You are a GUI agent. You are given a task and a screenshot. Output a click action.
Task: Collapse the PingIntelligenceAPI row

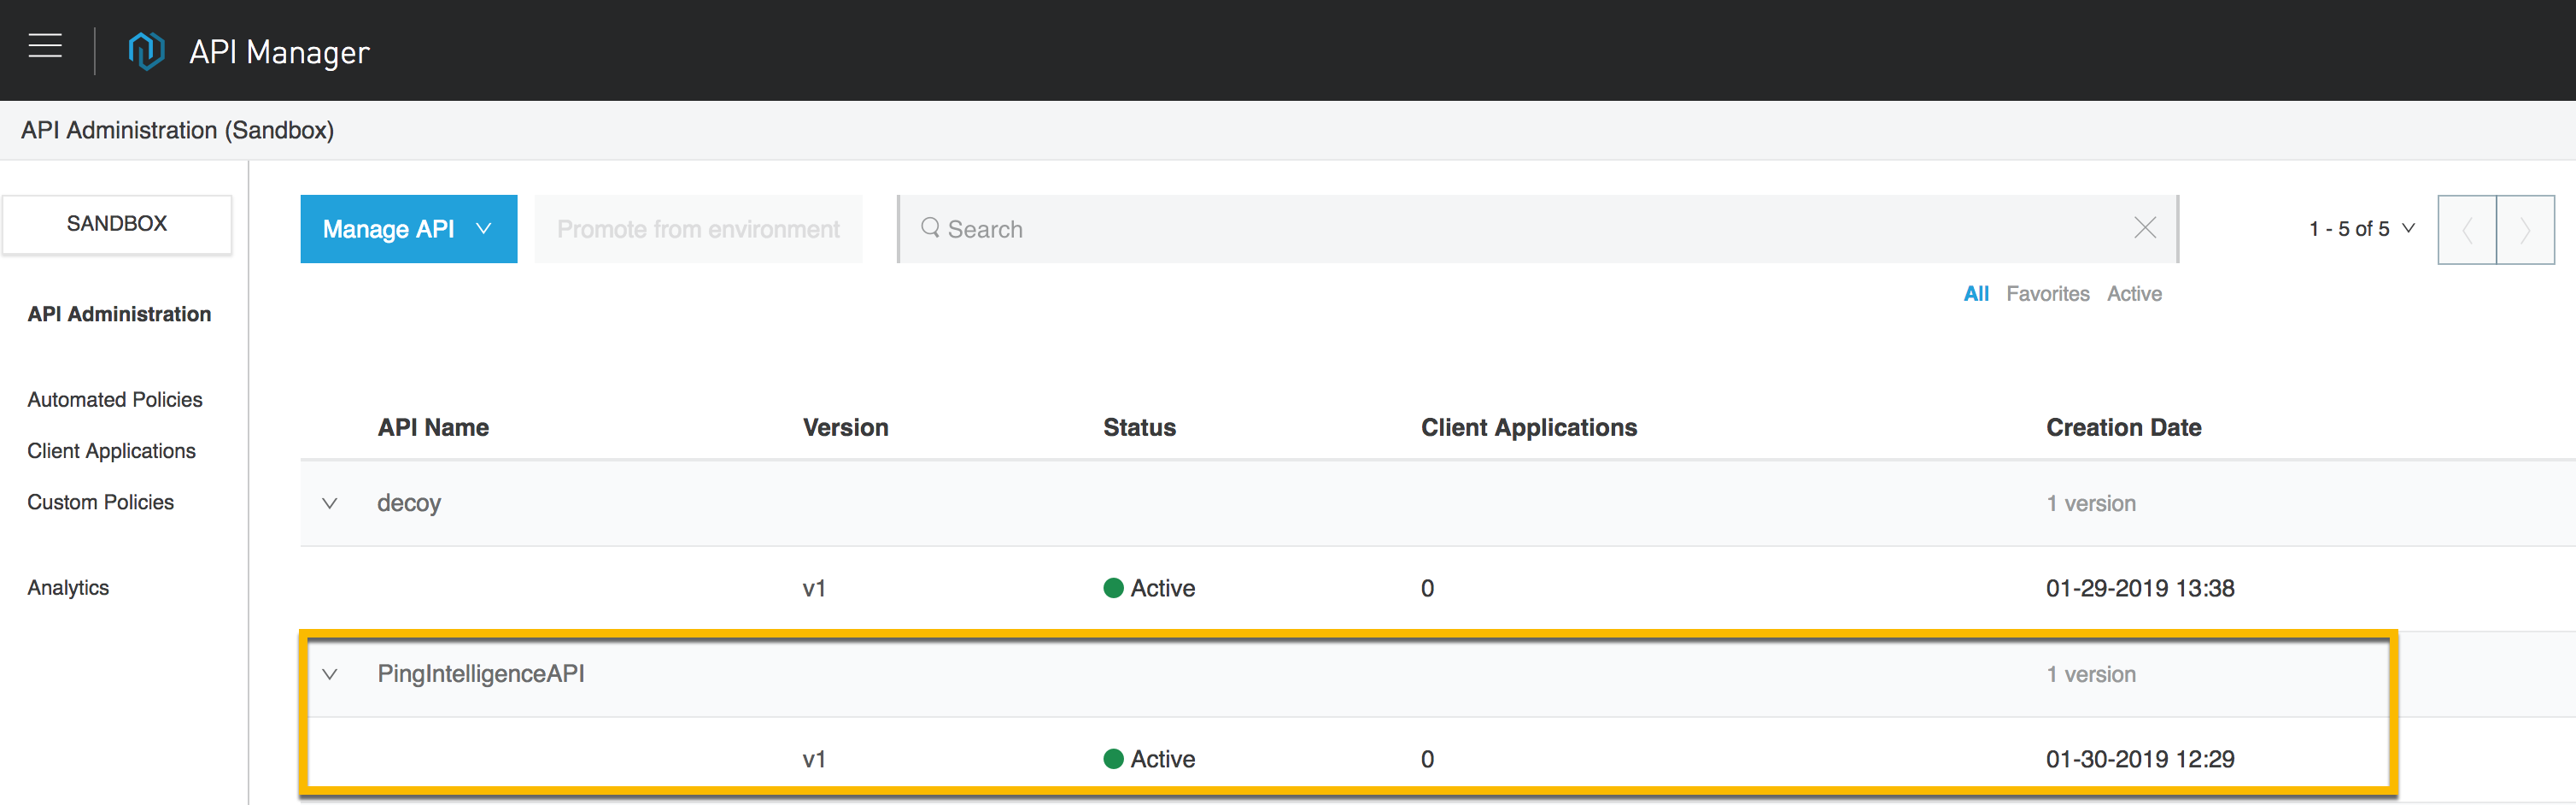tap(330, 674)
